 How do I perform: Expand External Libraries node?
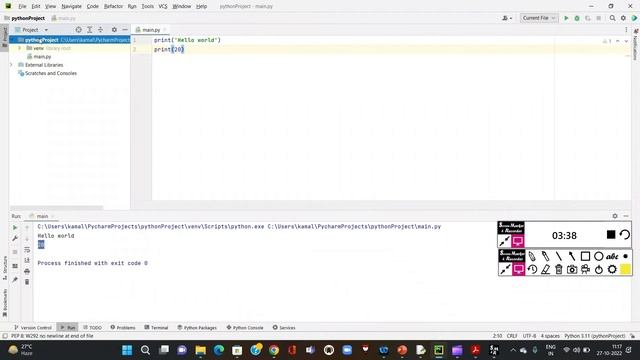point(11,65)
